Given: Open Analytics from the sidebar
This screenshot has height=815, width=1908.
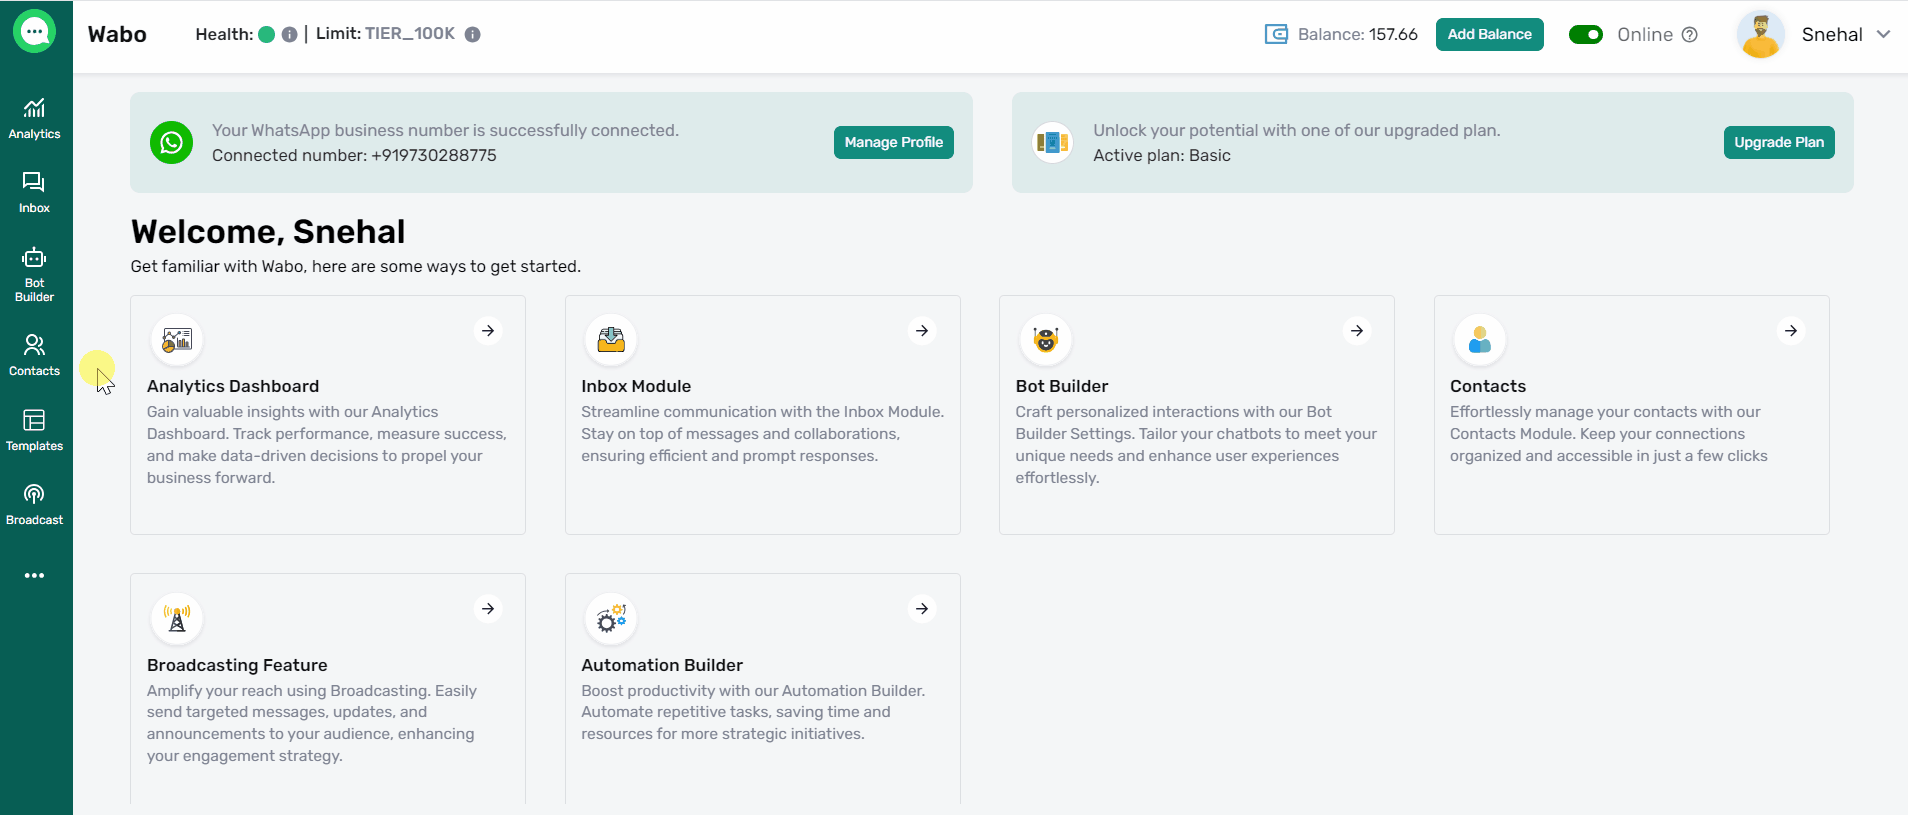Looking at the screenshot, I should pos(34,118).
